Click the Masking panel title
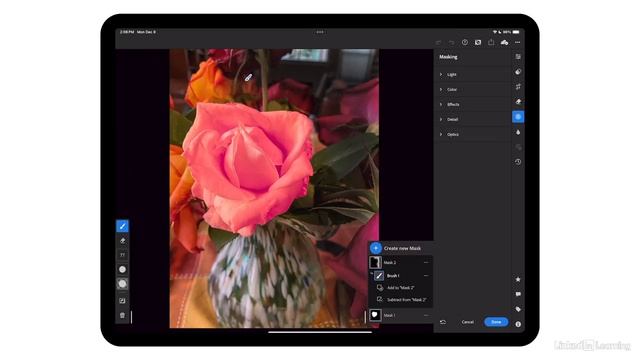Image resolution: width=640 pixels, height=360 pixels. [x=448, y=57]
